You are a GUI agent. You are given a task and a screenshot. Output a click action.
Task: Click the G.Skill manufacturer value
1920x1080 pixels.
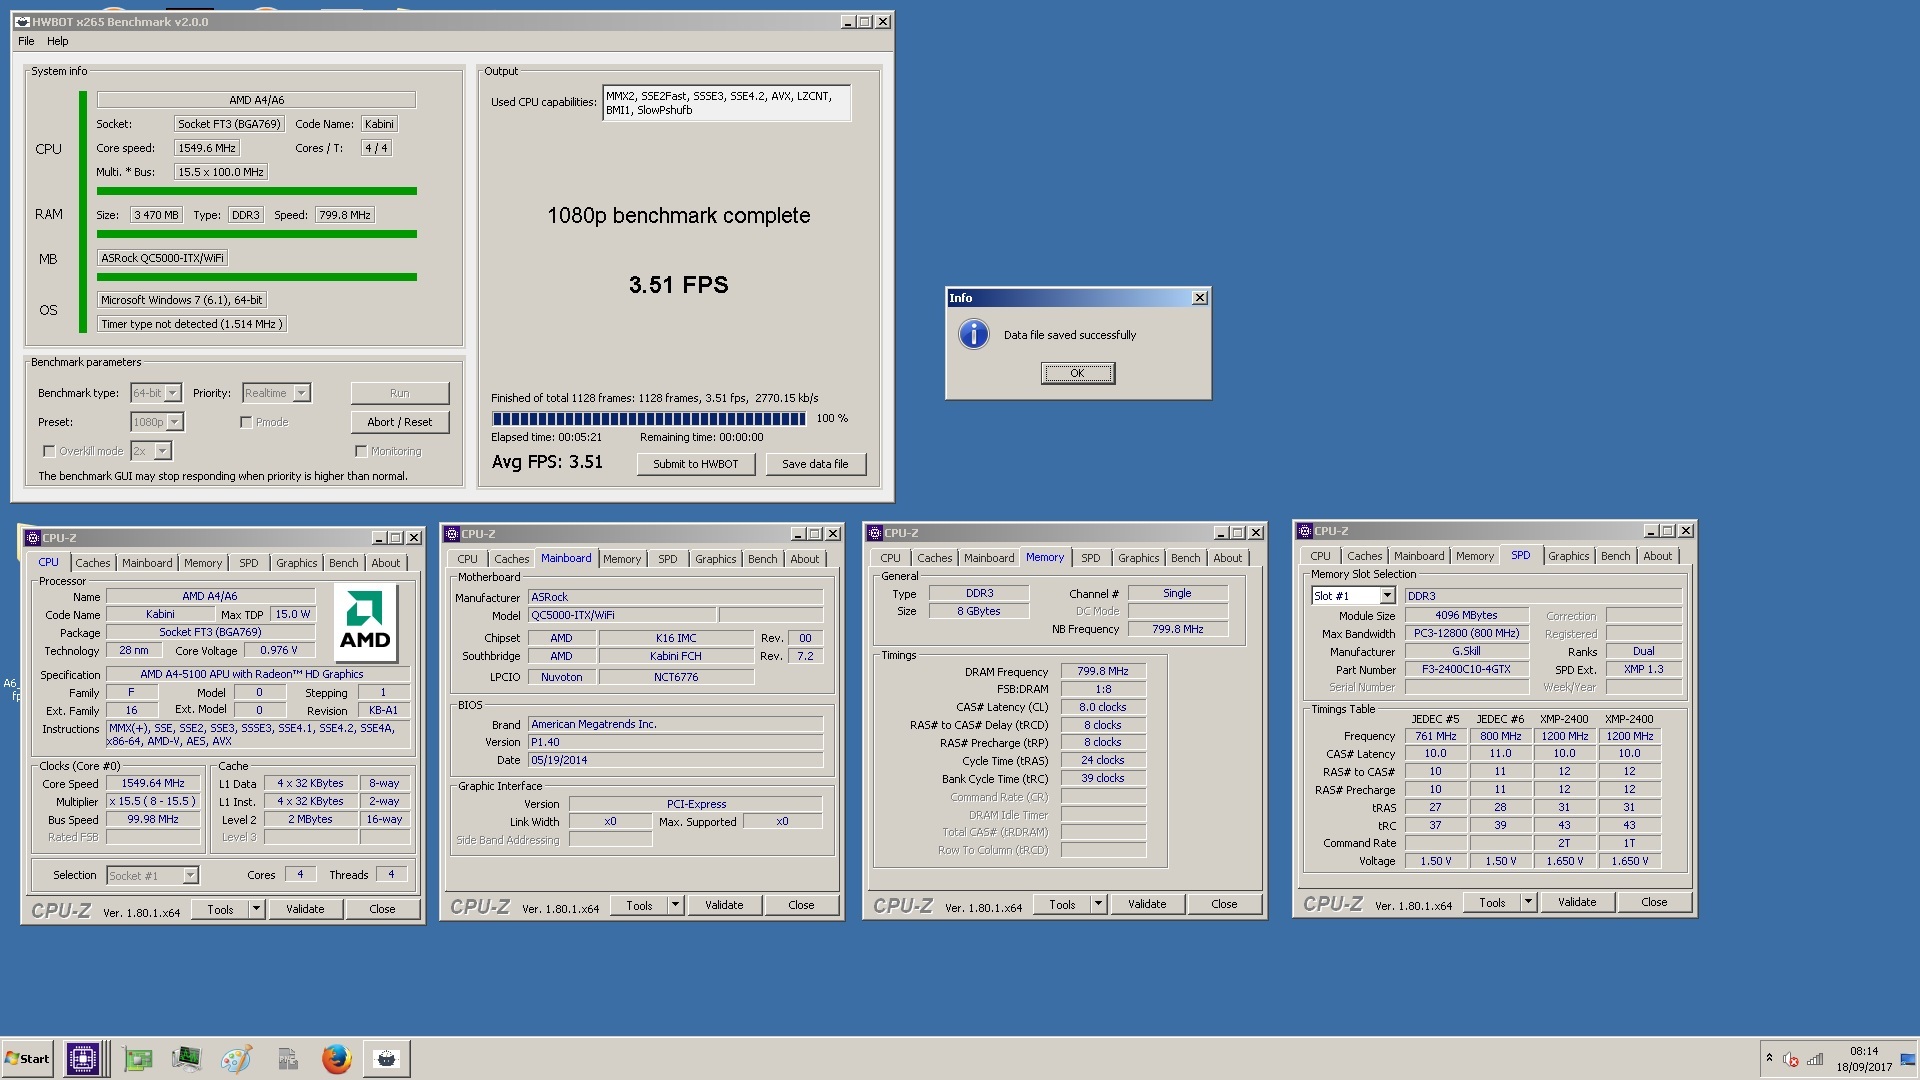[x=1466, y=651]
